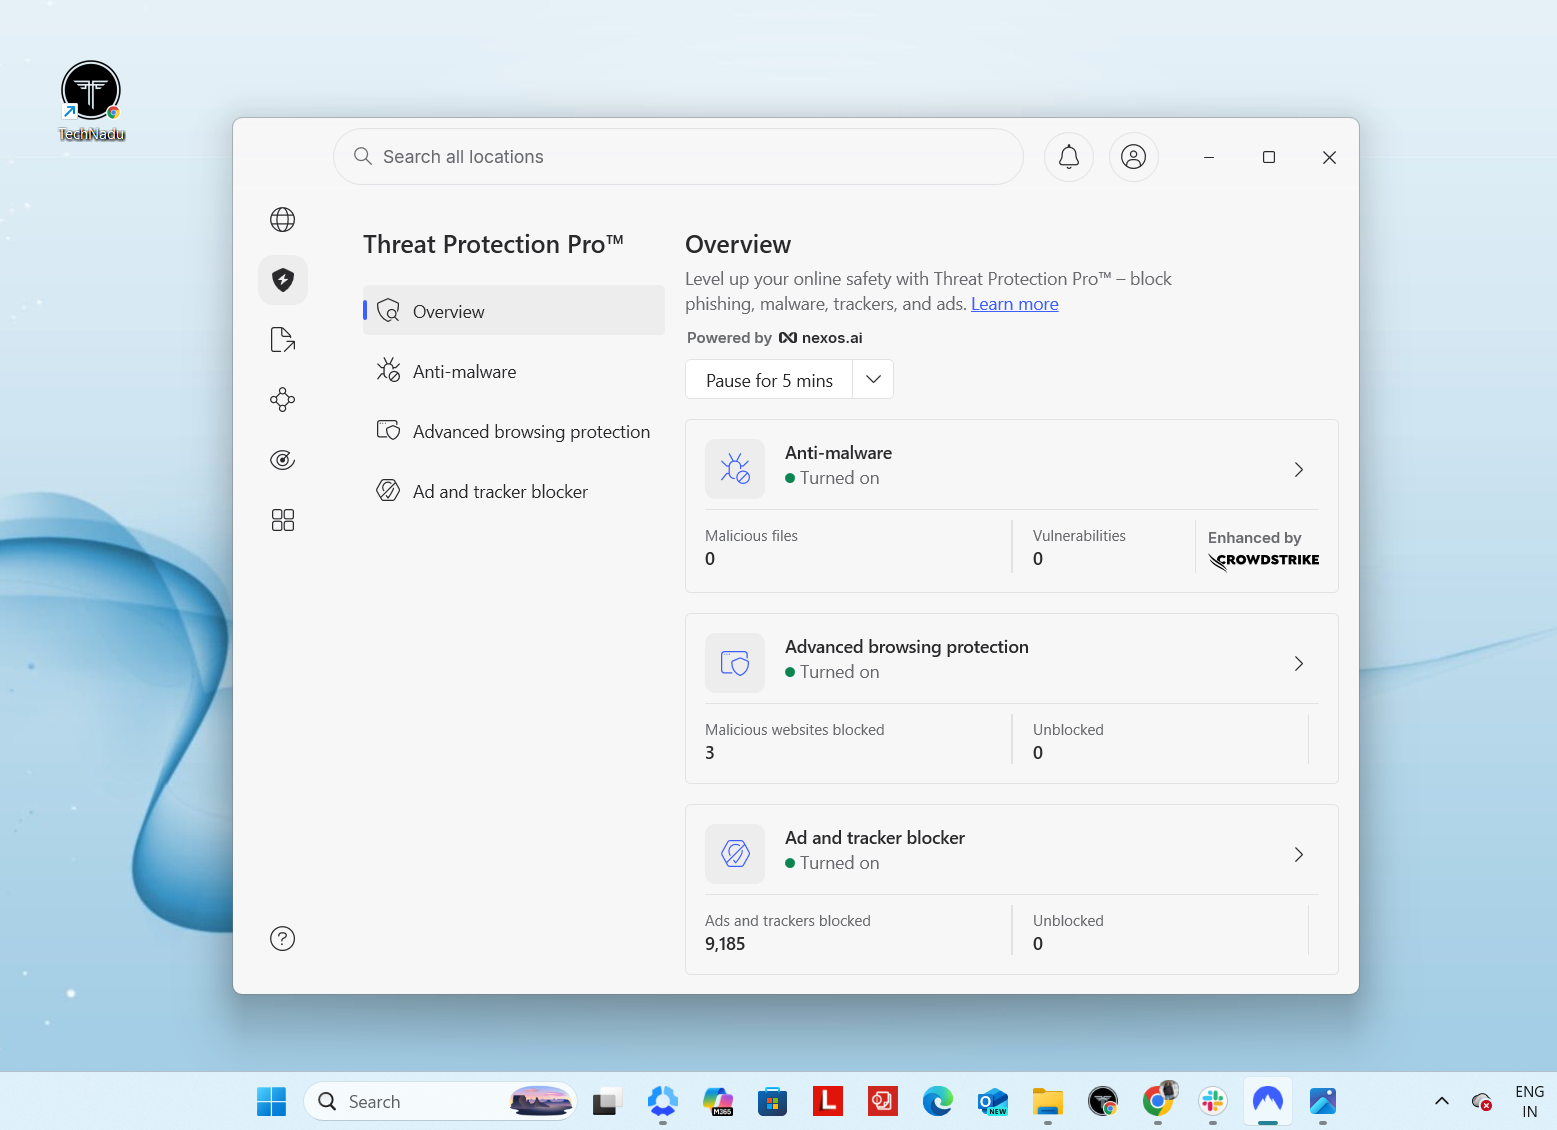Focus the Search all locations field

click(x=678, y=156)
